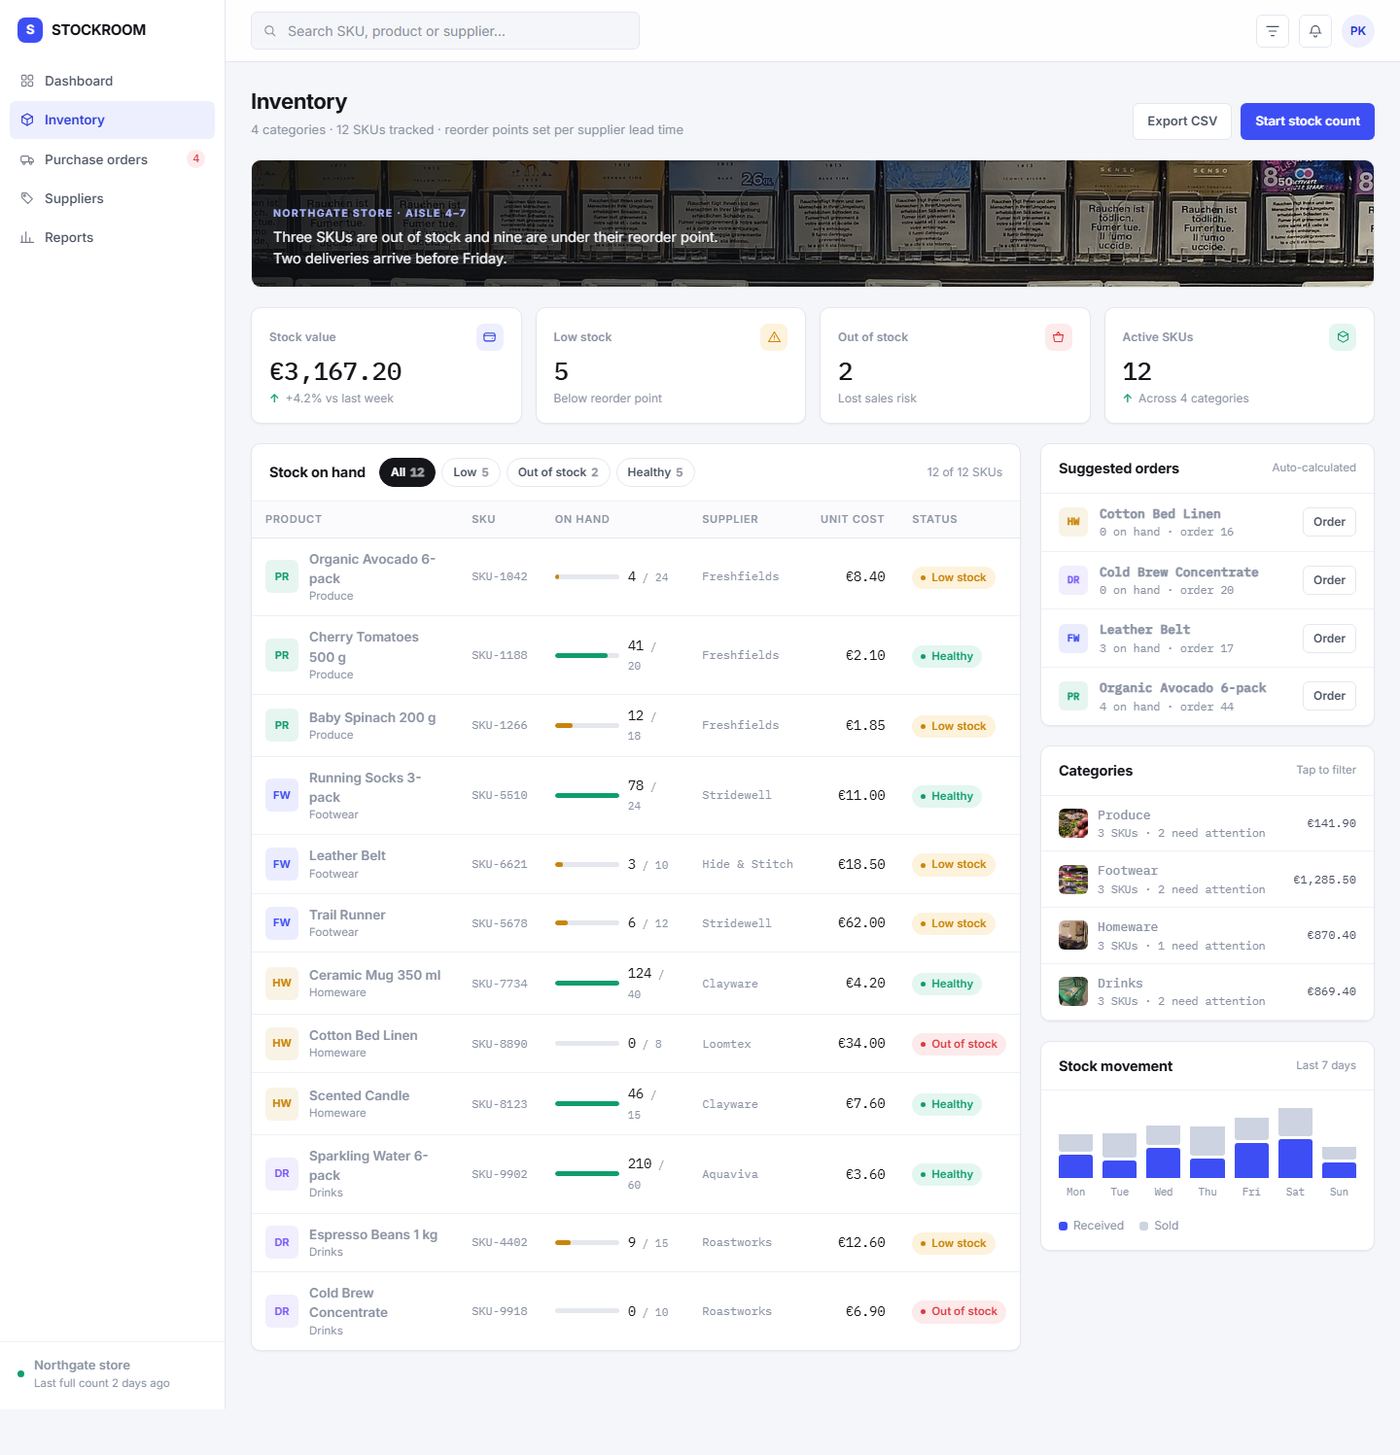Order Organic Avocado 6-pack suggestion
Screen dimensions: 1400x1455
coord(1329,696)
